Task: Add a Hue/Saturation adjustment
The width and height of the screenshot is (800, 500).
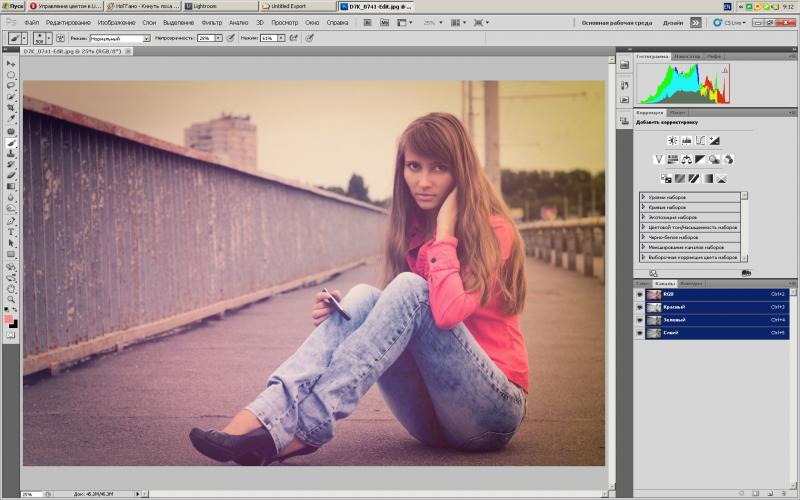Action: pos(672,160)
